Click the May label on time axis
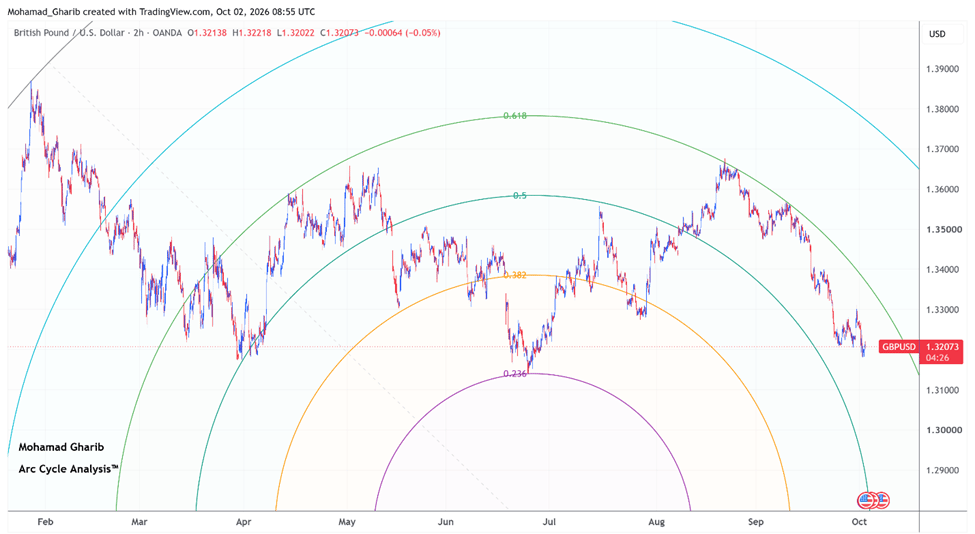Viewport: 975px width, 534px height. (x=347, y=522)
